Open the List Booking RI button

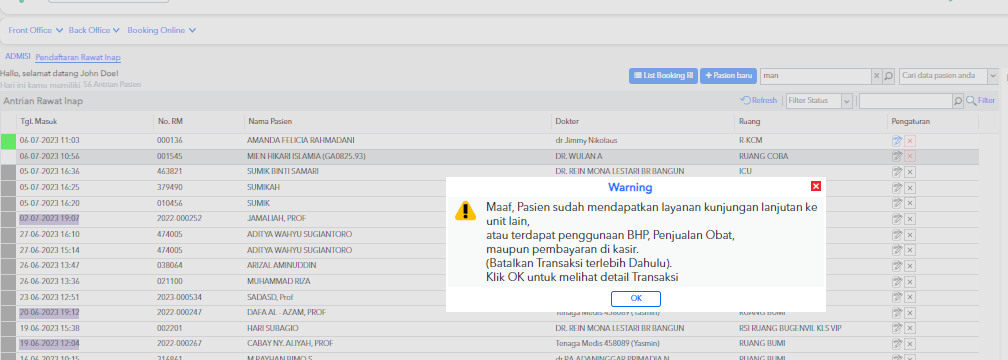click(663, 76)
